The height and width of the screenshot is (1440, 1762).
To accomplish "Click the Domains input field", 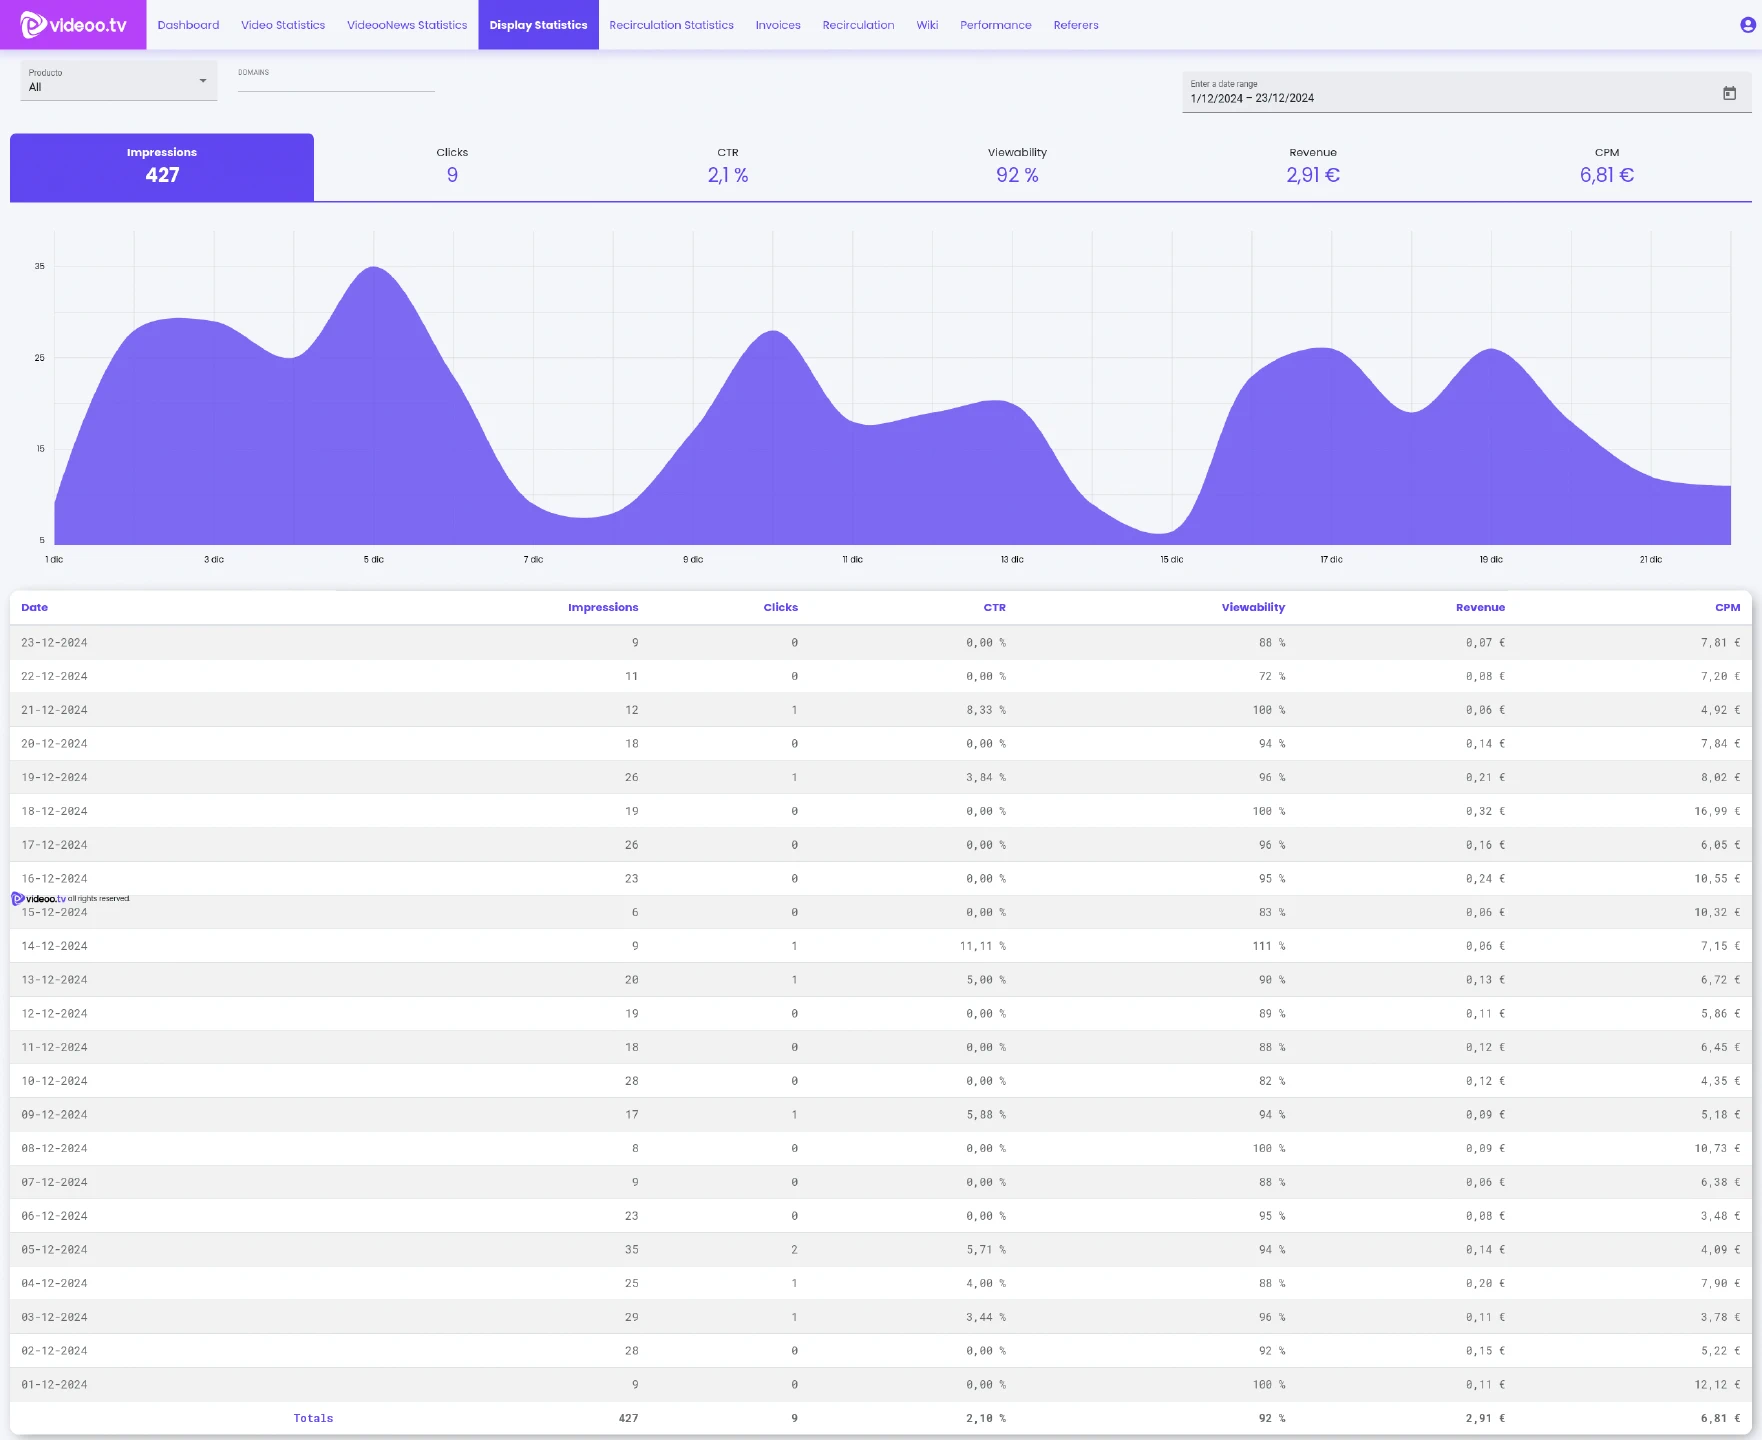I will coord(336,83).
